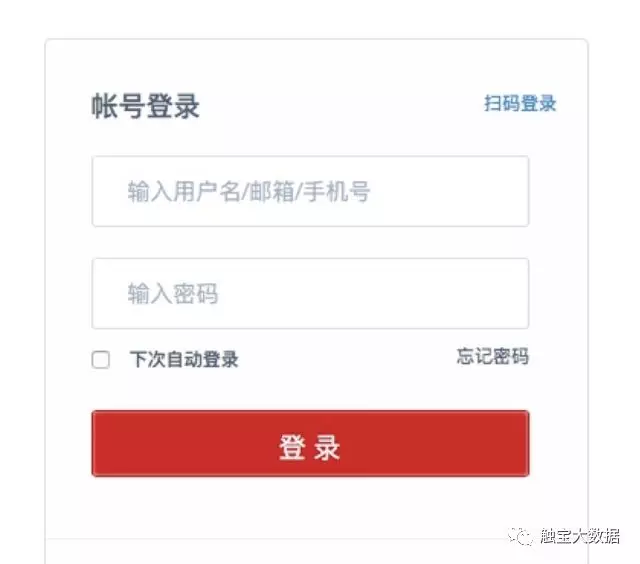The height and width of the screenshot is (564, 640).
Task: Switch to 扫码登录 QR code login
Action: pos(520,104)
